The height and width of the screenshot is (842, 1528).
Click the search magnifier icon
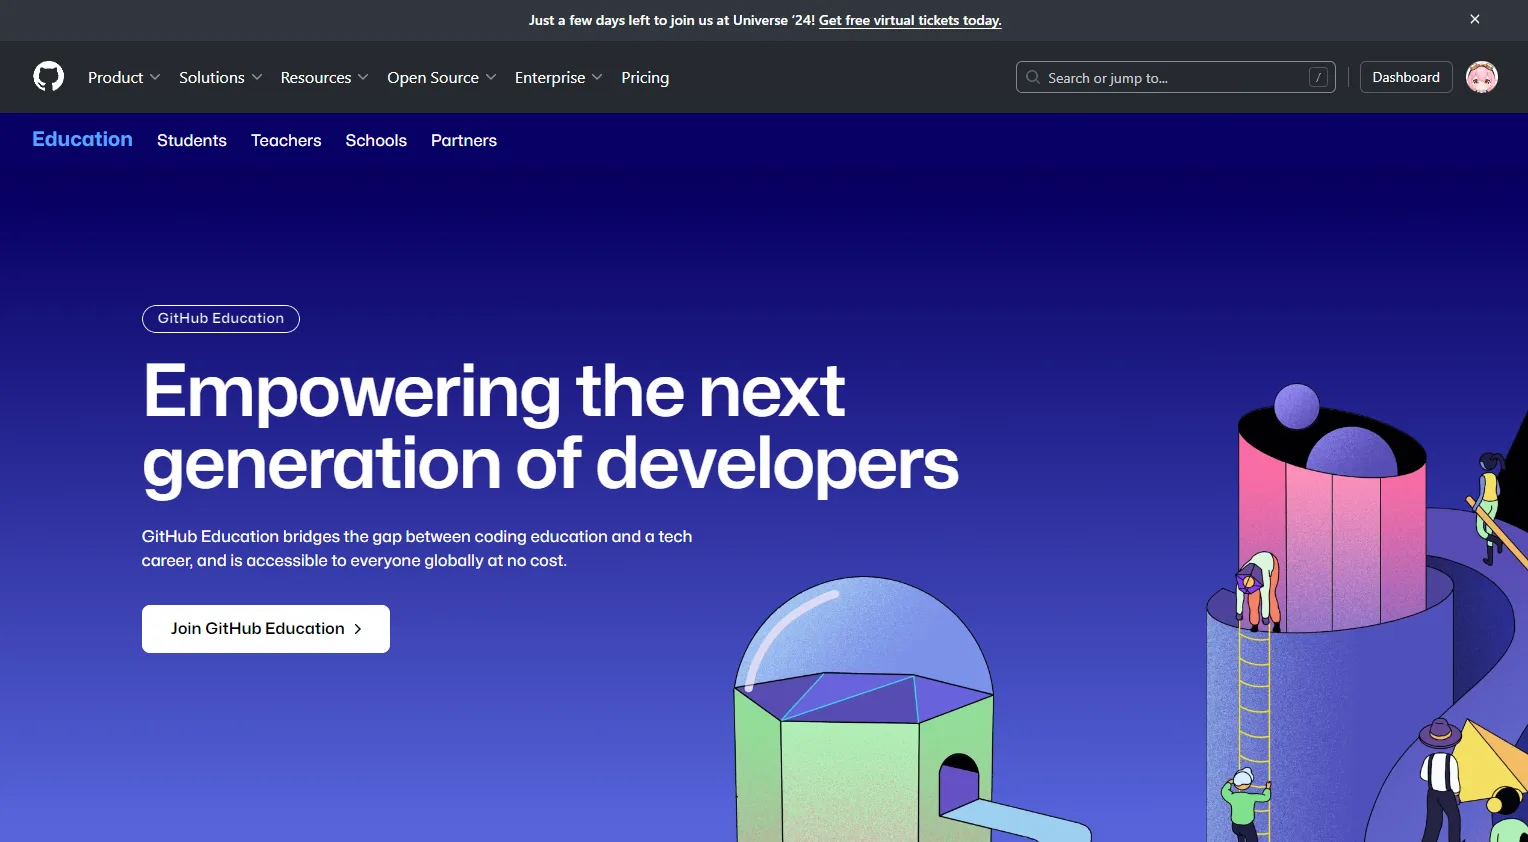tap(1033, 77)
